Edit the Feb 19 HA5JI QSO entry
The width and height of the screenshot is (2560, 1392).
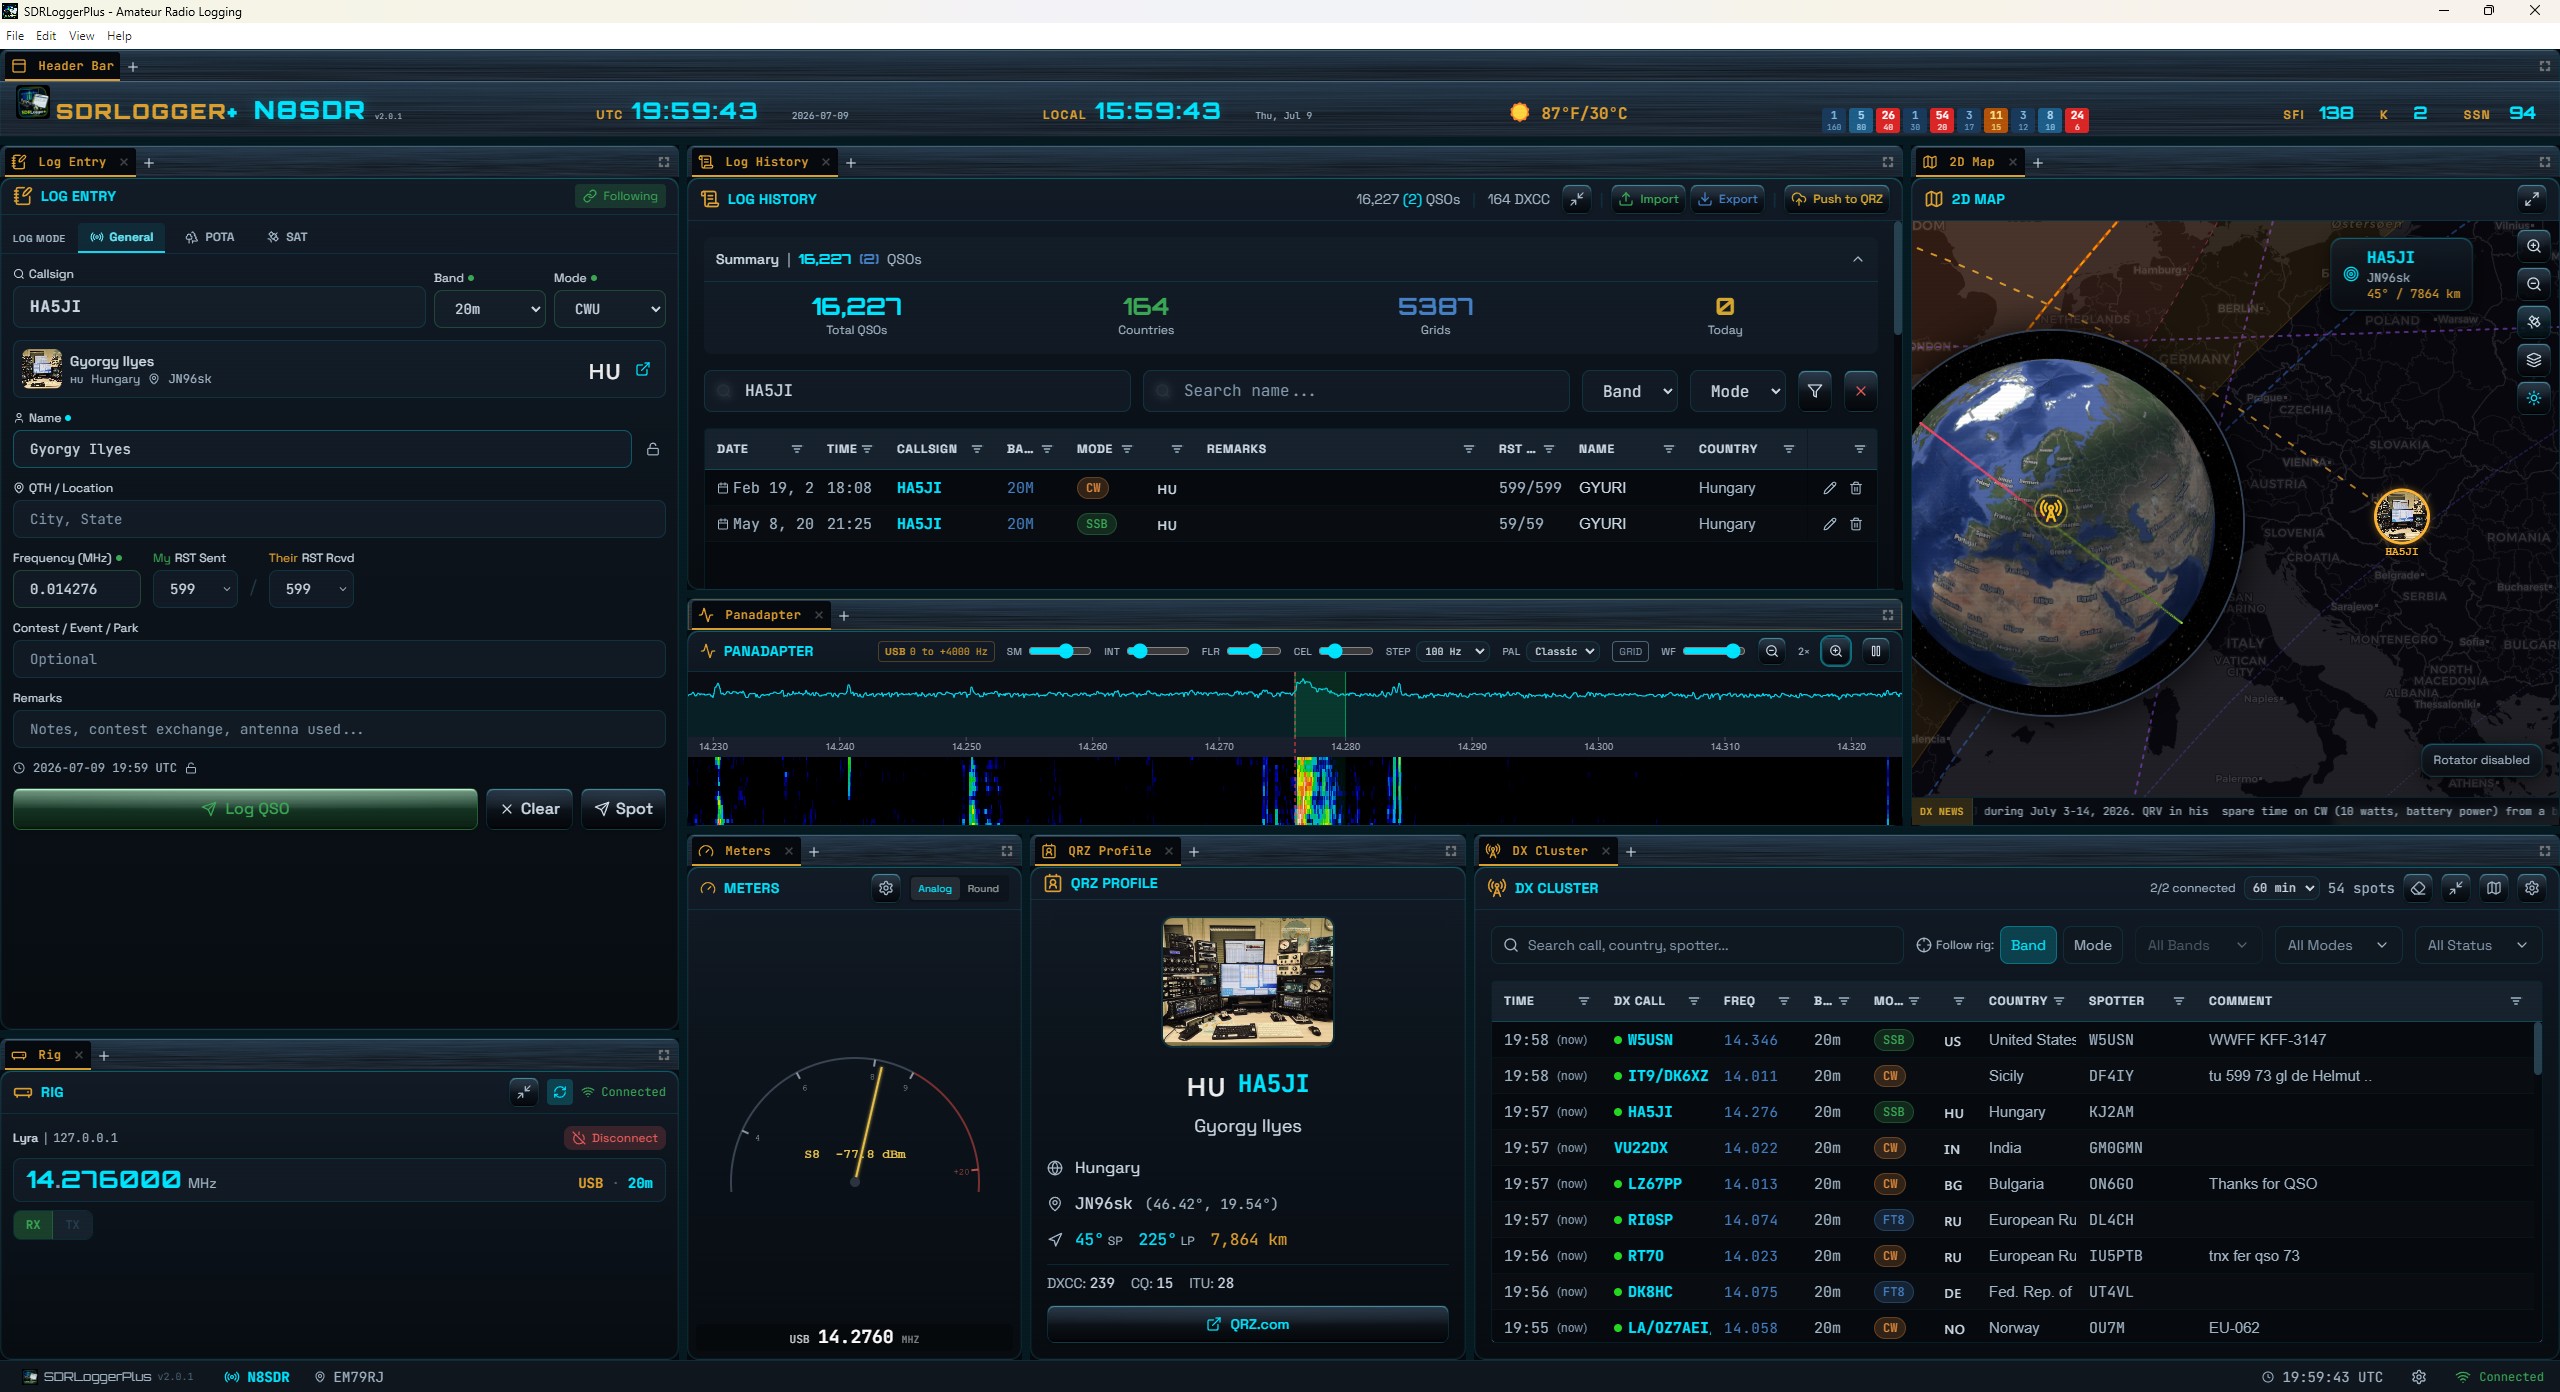coord(1829,488)
